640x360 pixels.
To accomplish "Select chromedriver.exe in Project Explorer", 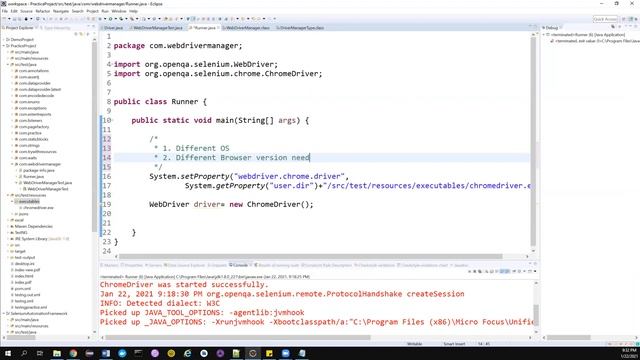I will (x=38, y=207).
